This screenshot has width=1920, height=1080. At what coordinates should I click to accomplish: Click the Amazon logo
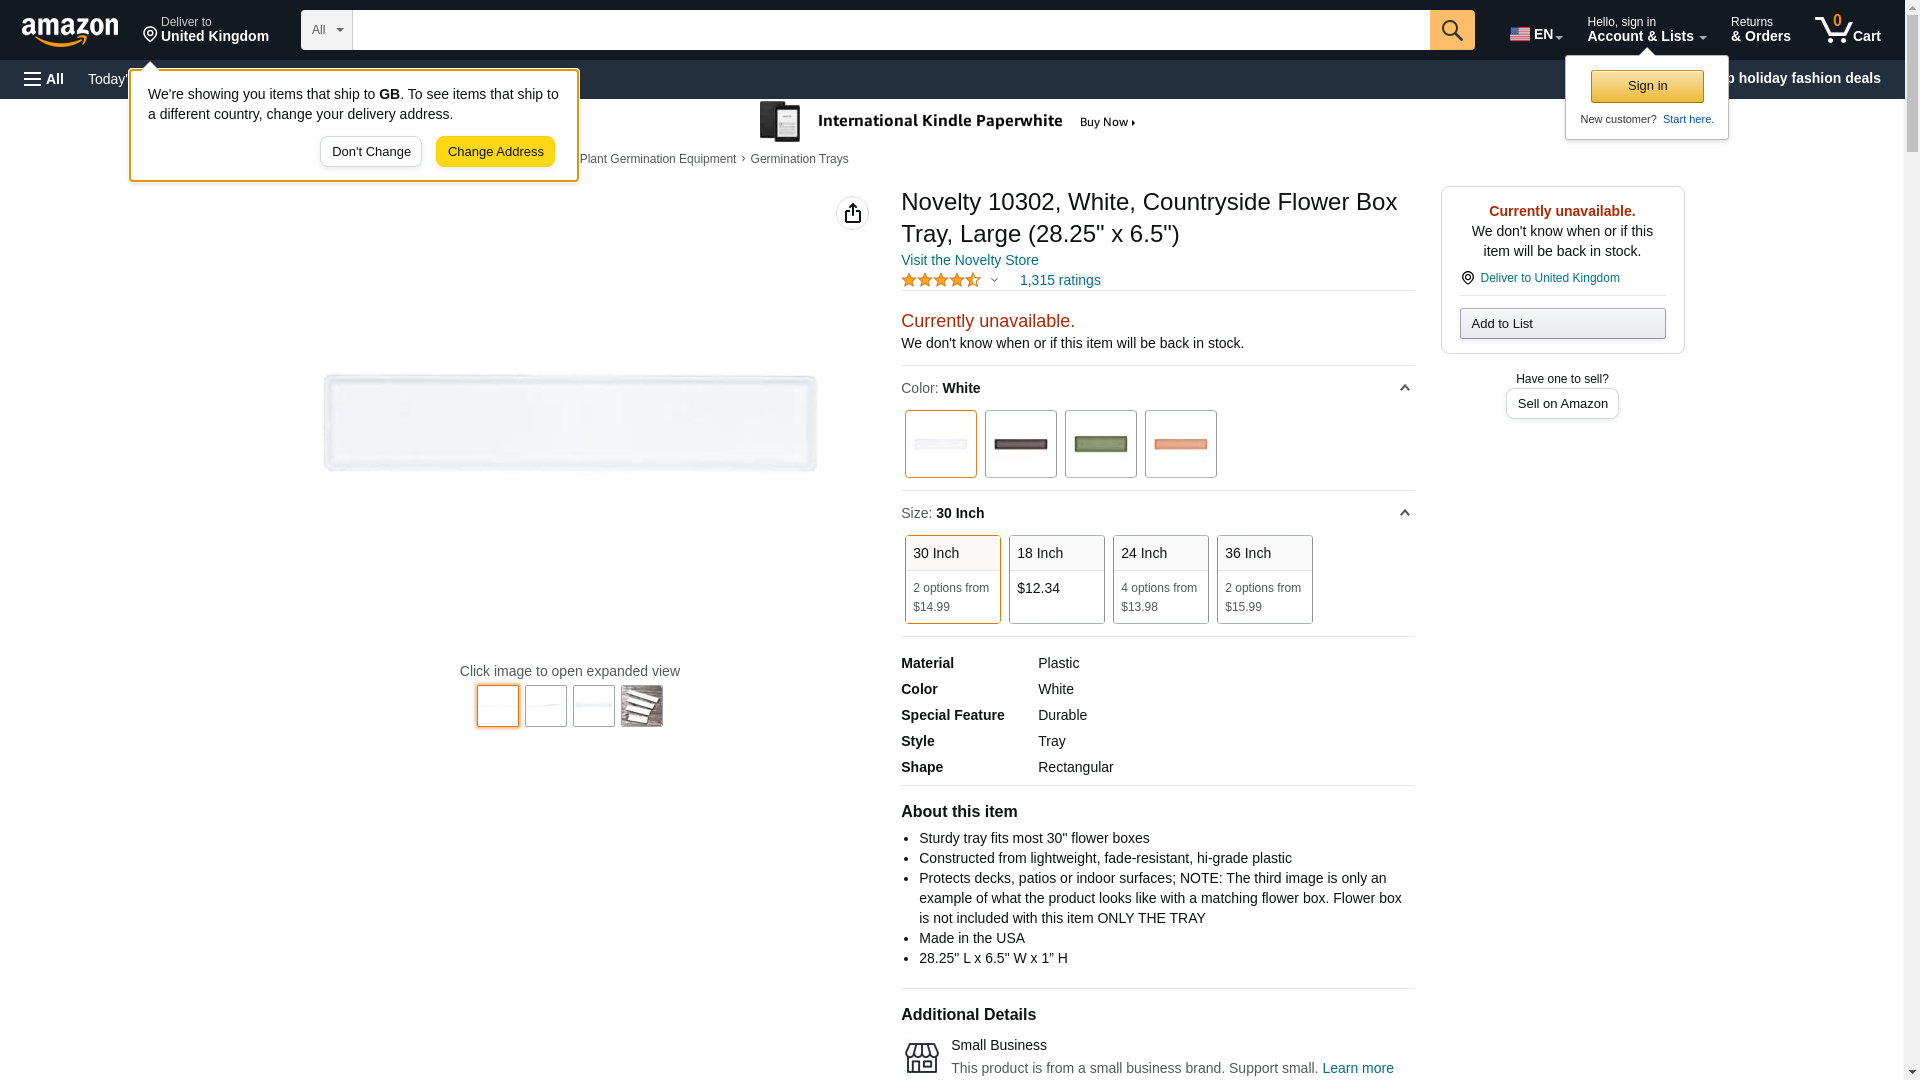(70, 31)
